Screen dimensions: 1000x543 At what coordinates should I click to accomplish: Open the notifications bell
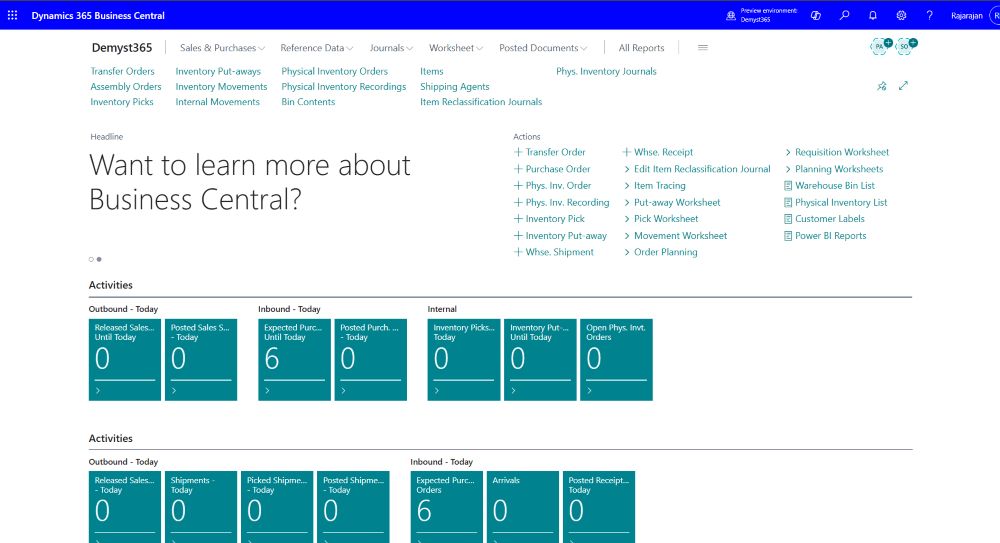pos(872,15)
